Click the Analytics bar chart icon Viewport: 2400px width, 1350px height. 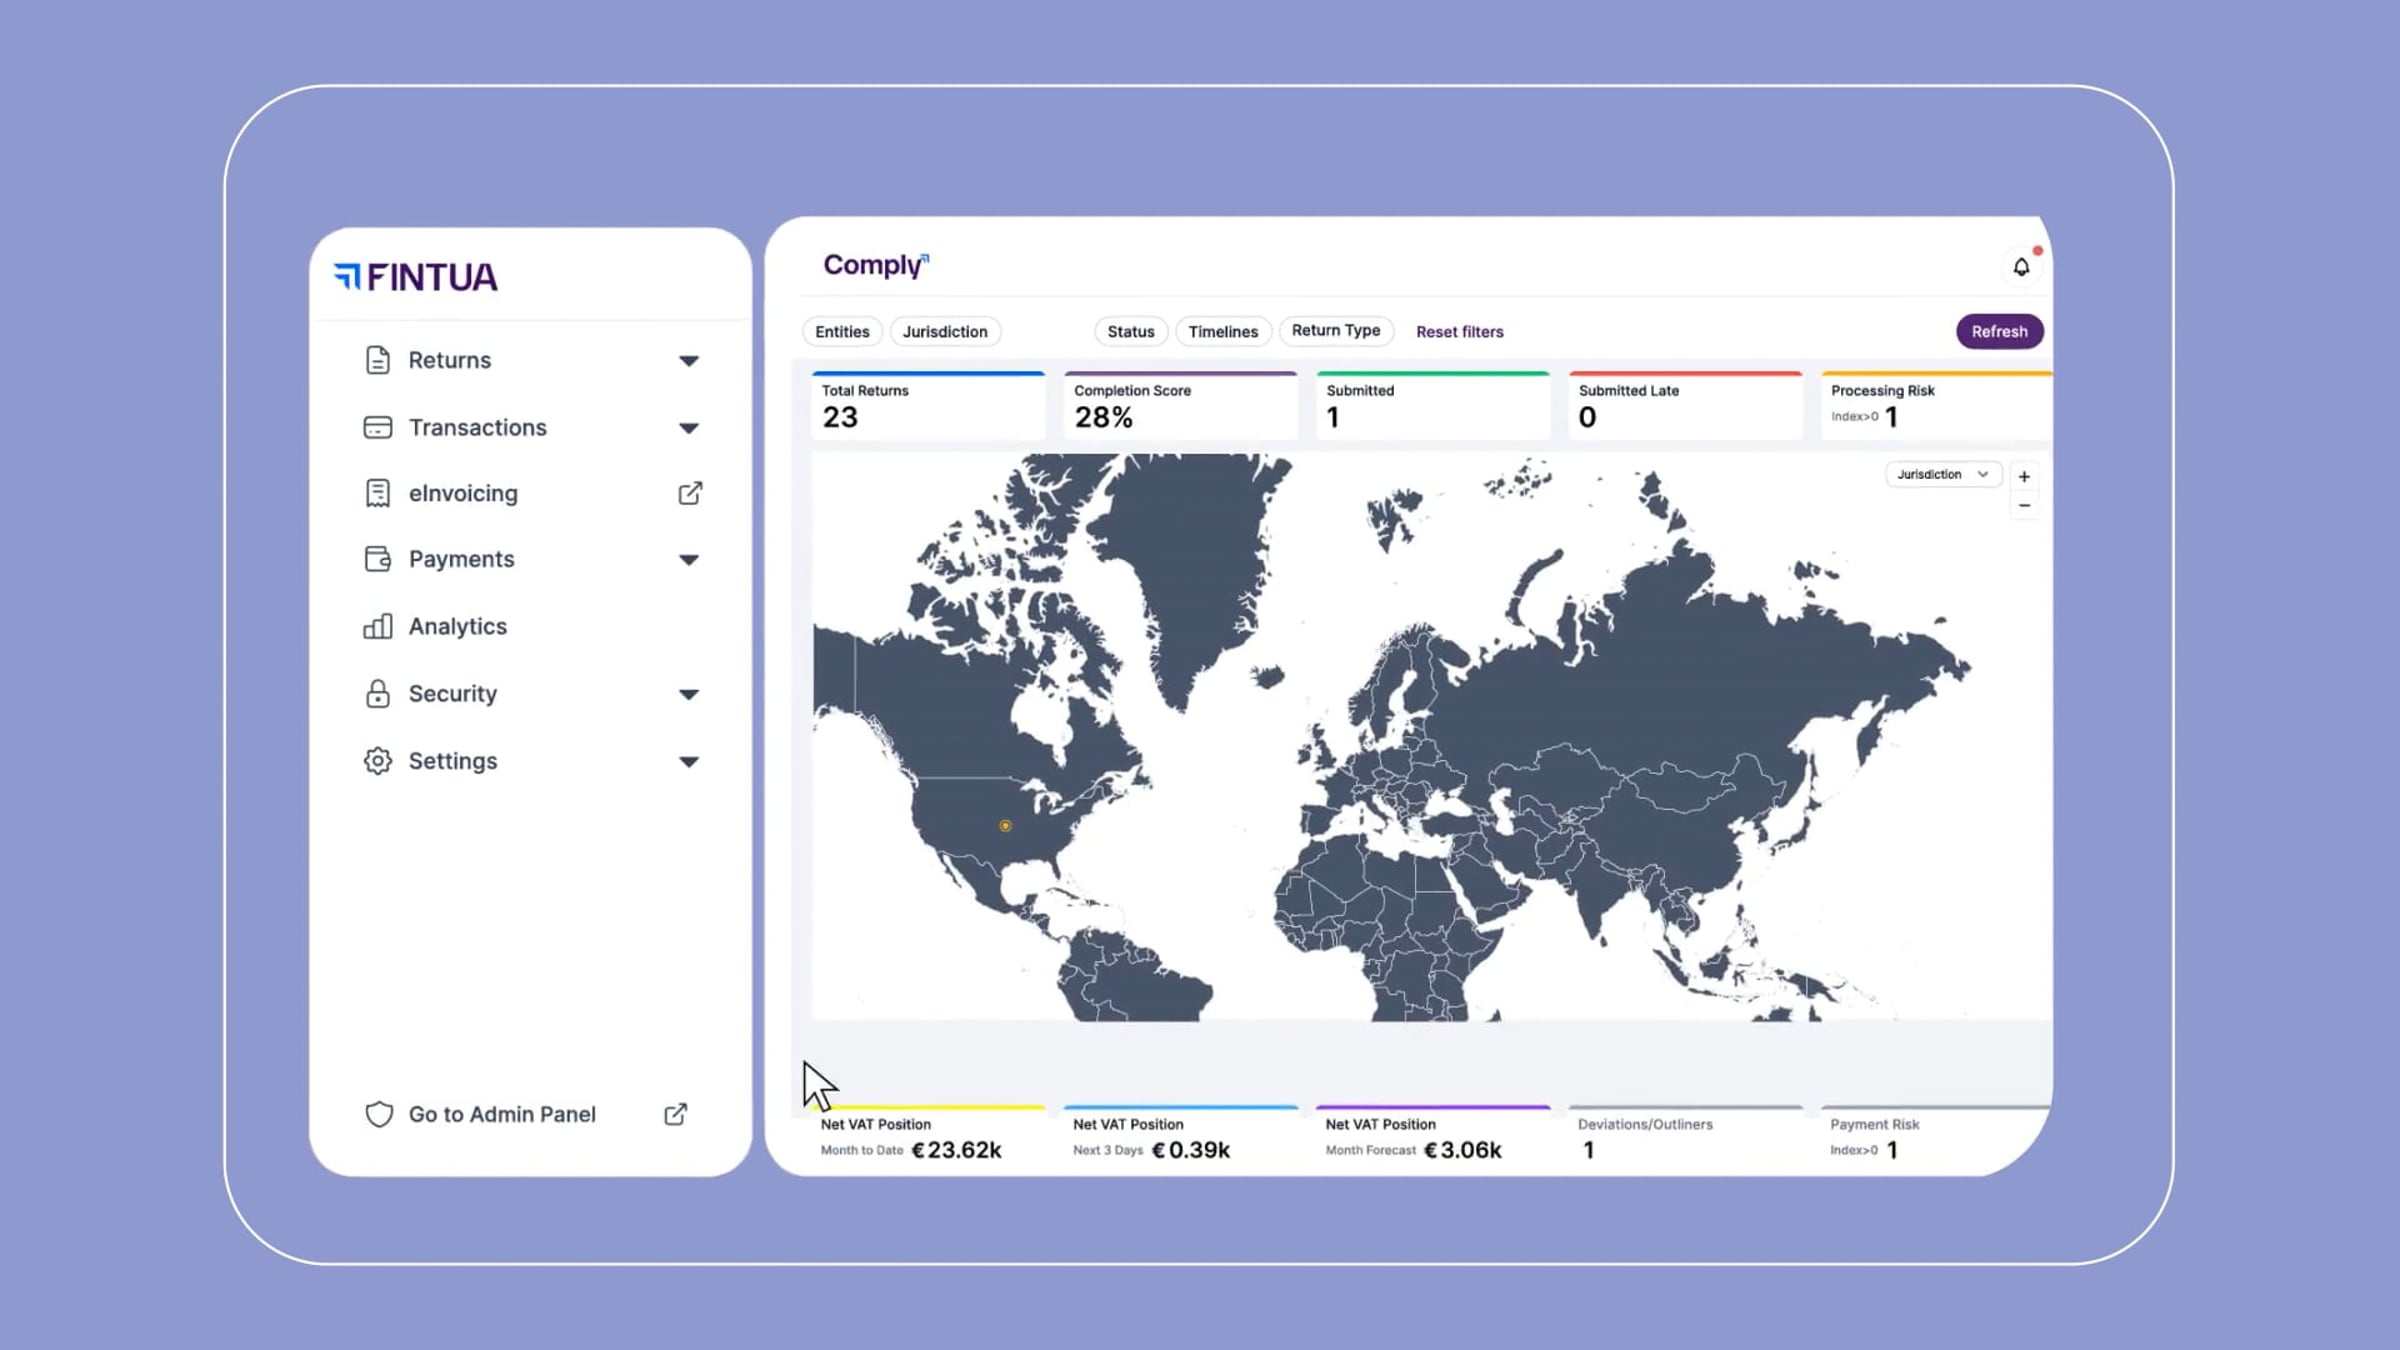(377, 627)
